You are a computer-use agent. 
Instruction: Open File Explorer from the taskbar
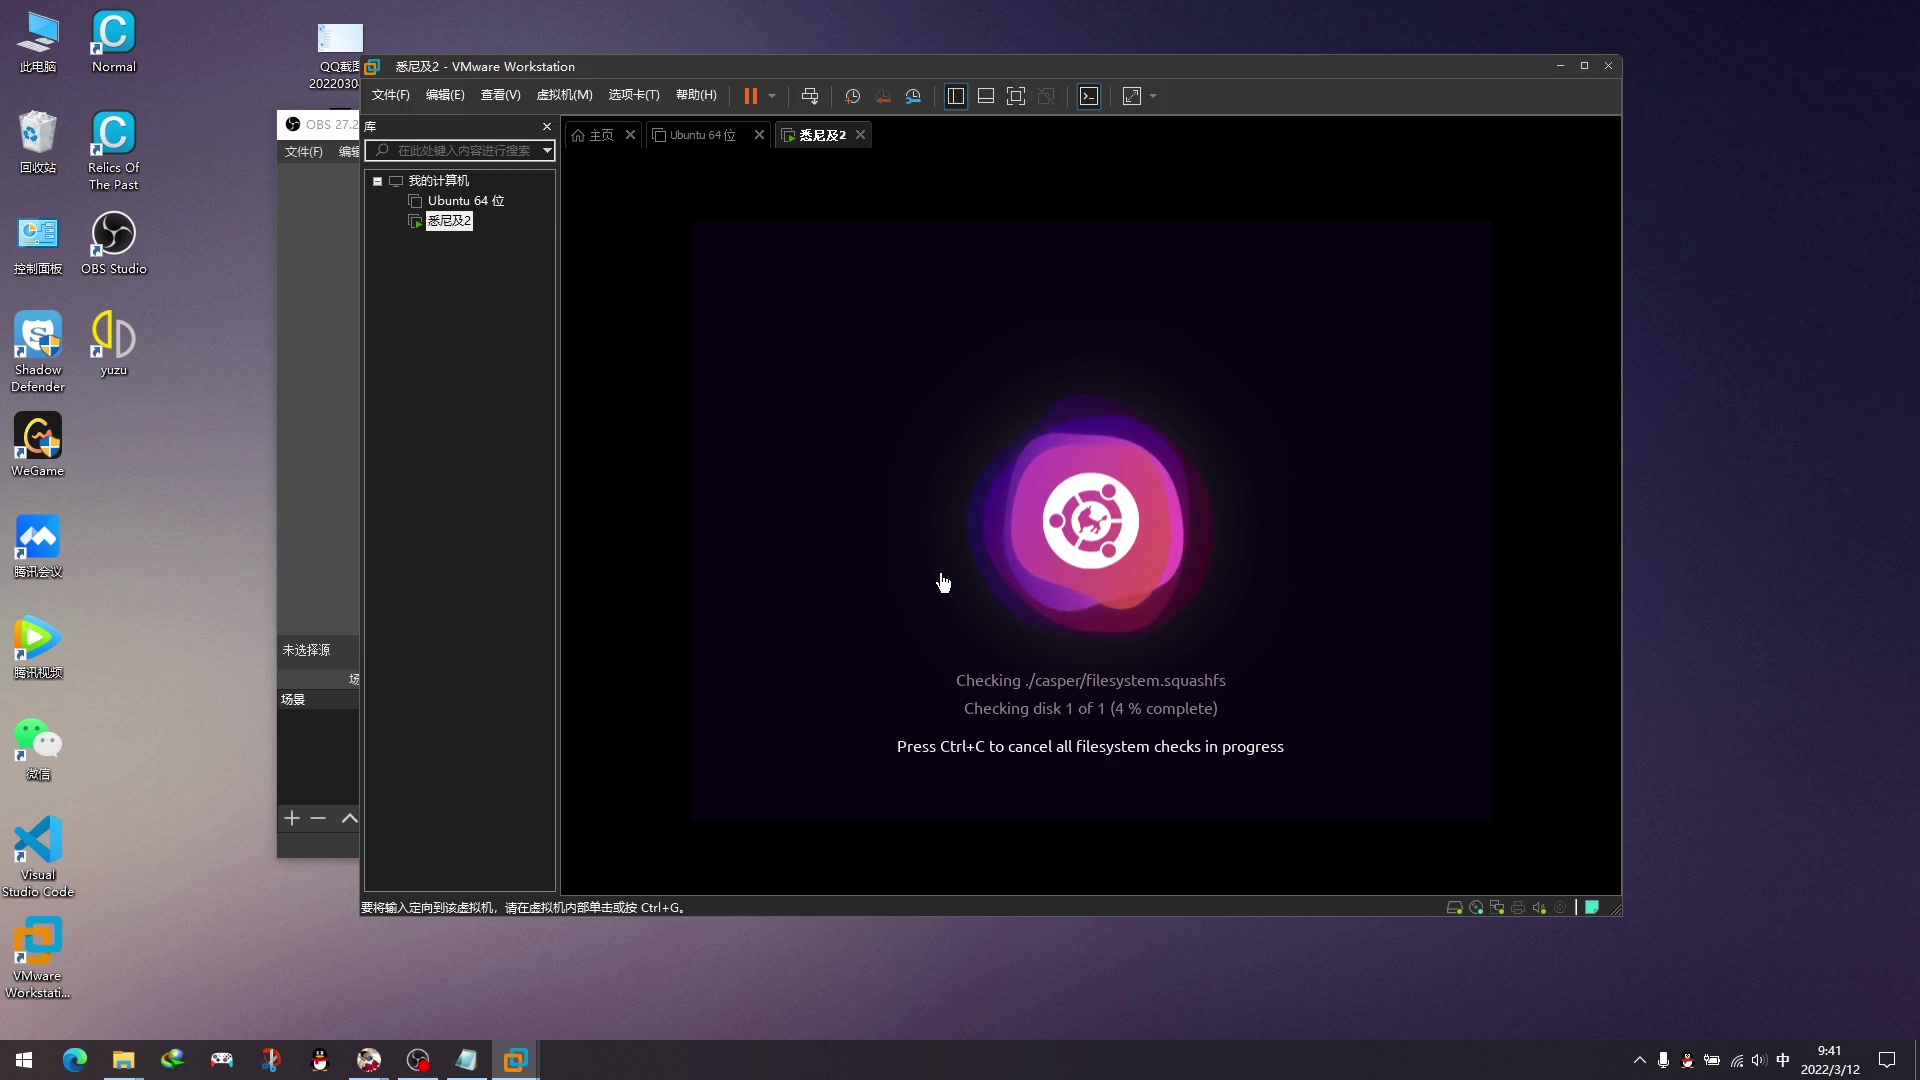click(x=123, y=1060)
